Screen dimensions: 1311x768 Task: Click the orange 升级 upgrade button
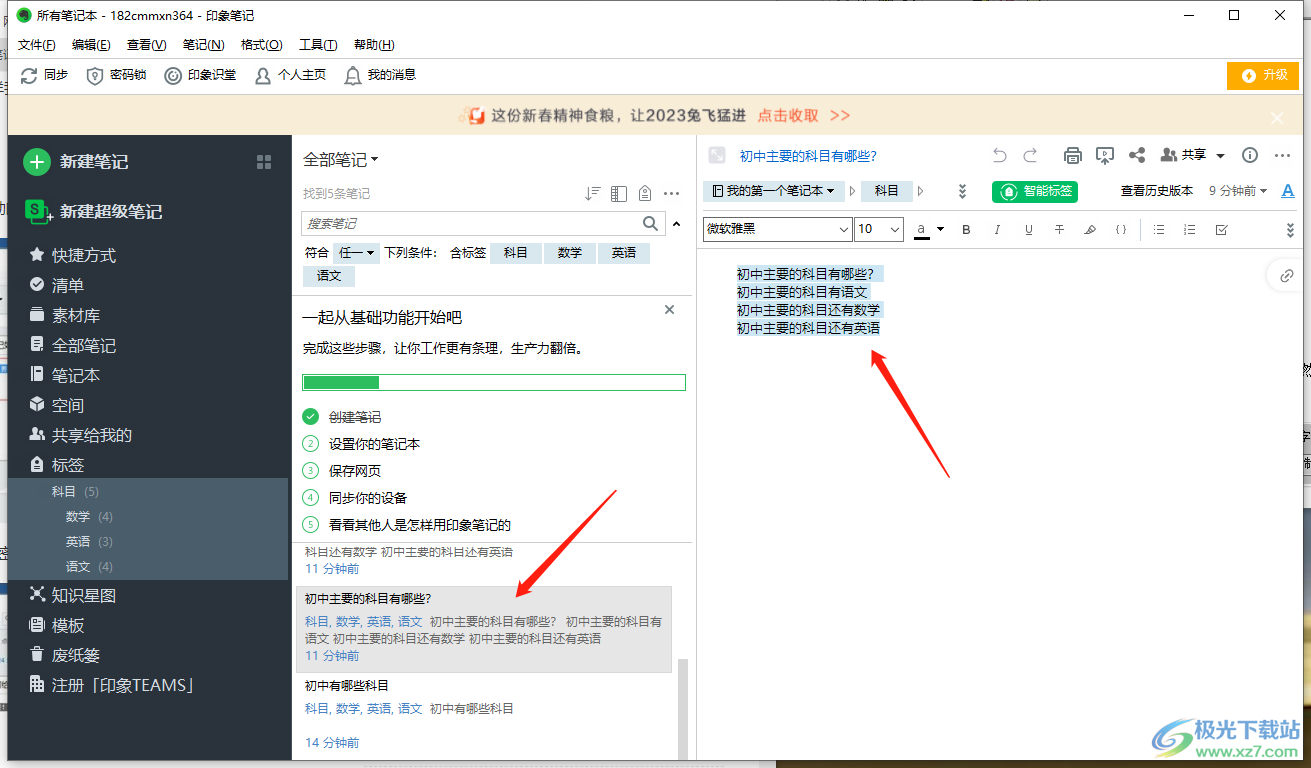[x=1263, y=75]
